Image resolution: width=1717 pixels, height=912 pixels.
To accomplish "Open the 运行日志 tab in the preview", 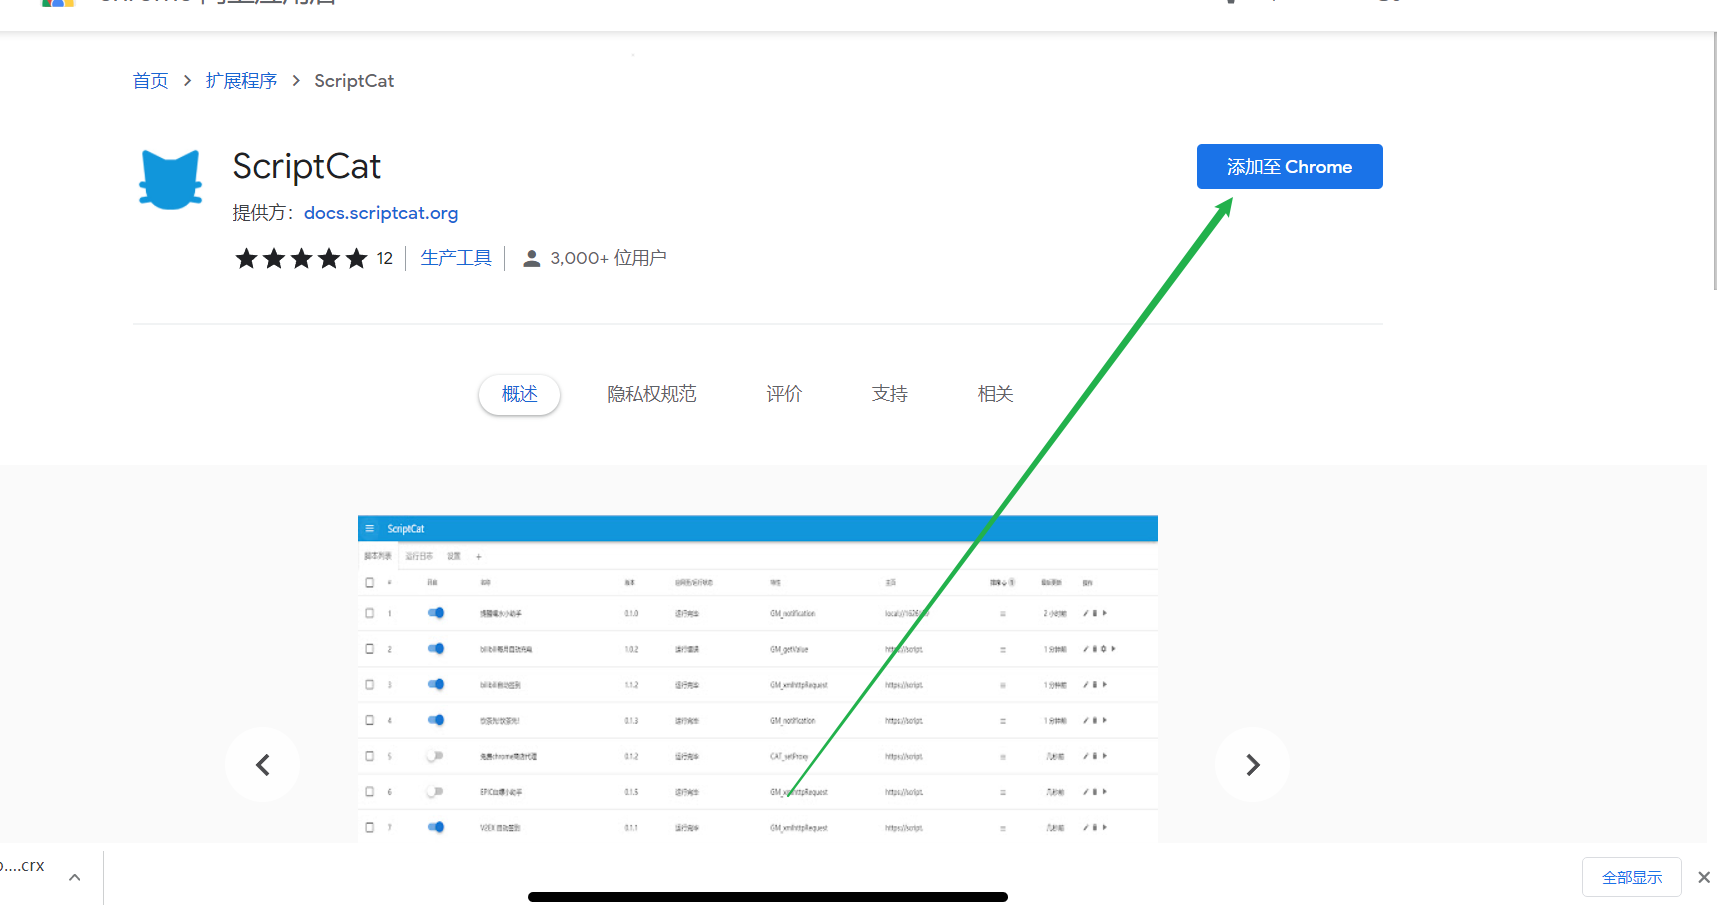I will (419, 555).
